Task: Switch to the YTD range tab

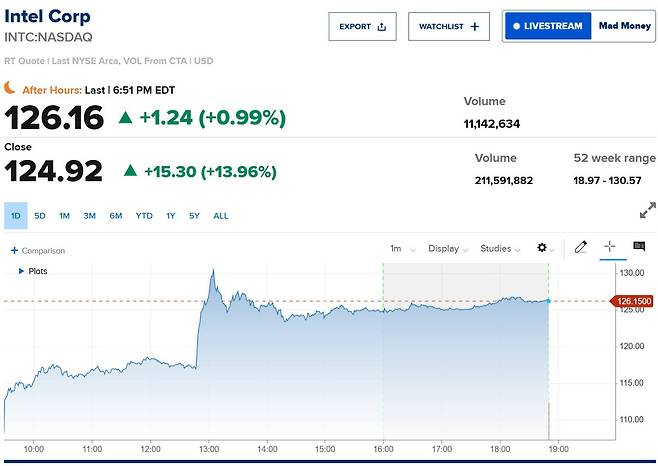Action: point(144,216)
